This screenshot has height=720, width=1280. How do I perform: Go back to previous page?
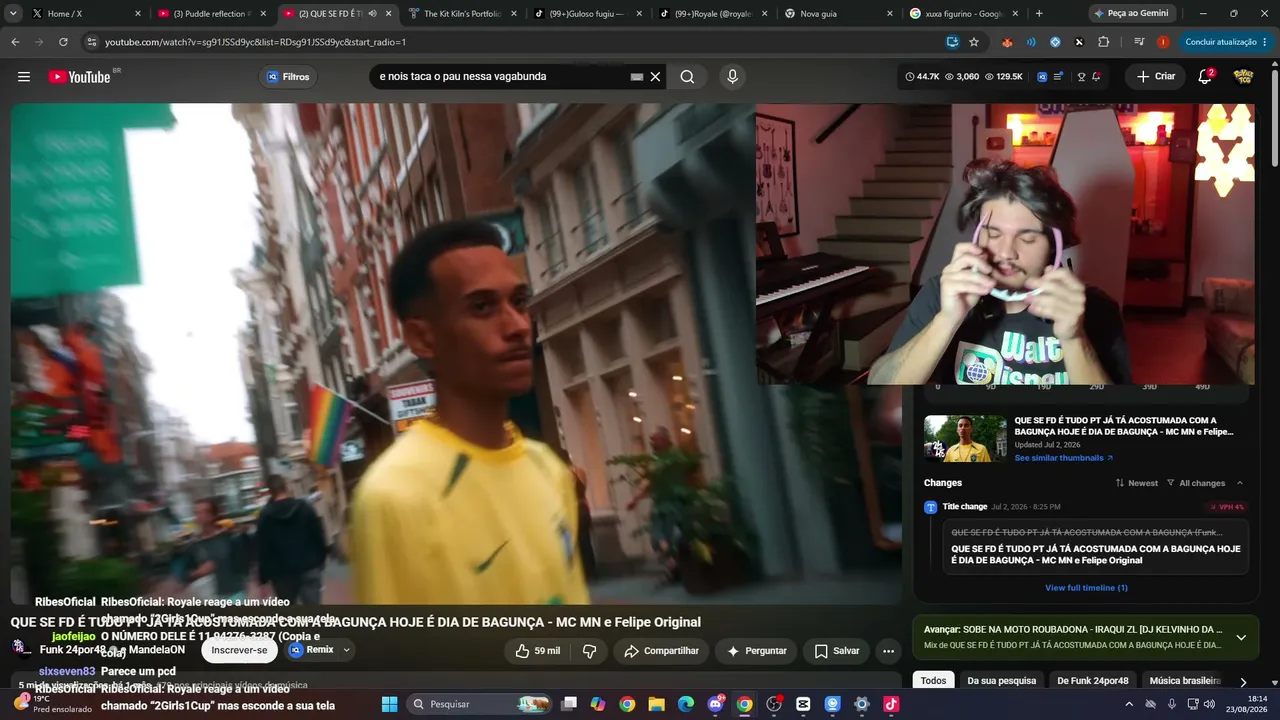click(15, 42)
